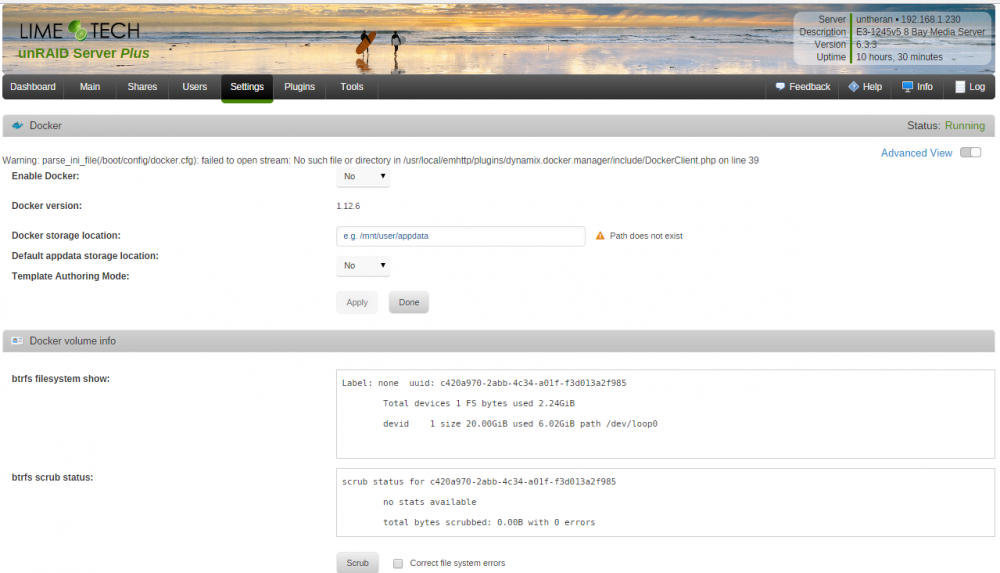Open the Enable Docker dropdown
Screen dimensions: 1000x573
[363, 177]
